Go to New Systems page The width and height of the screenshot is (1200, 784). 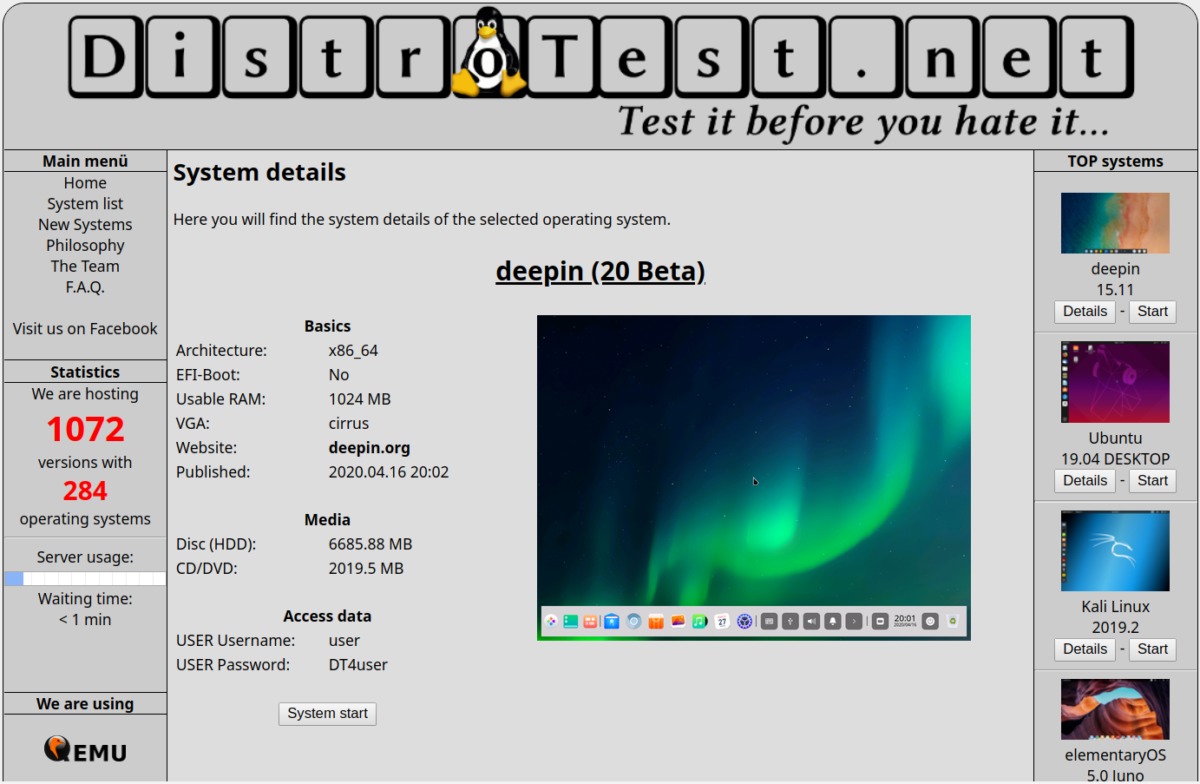pyautogui.click(x=85, y=225)
